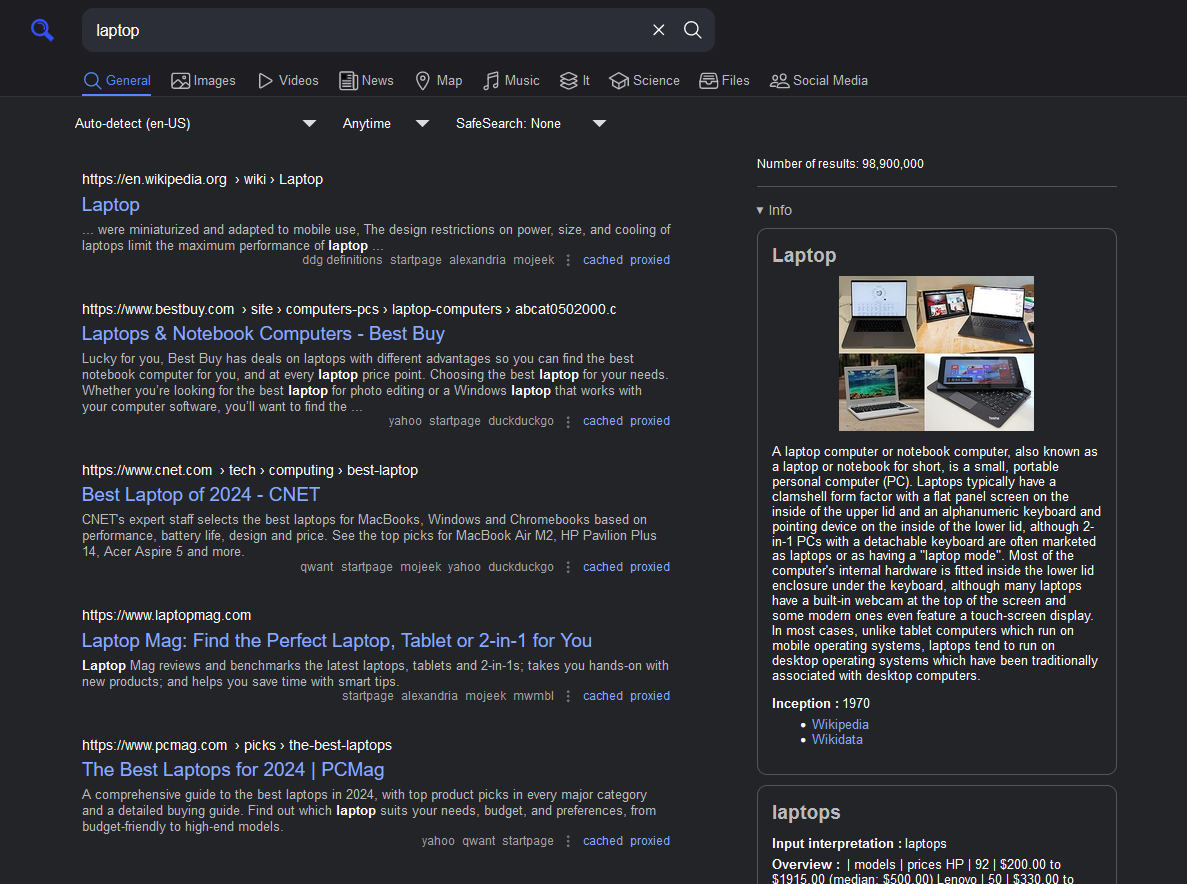Click the laptop collage image in infobox
Screen dimensions: 1187x884
click(x=936, y=353)
